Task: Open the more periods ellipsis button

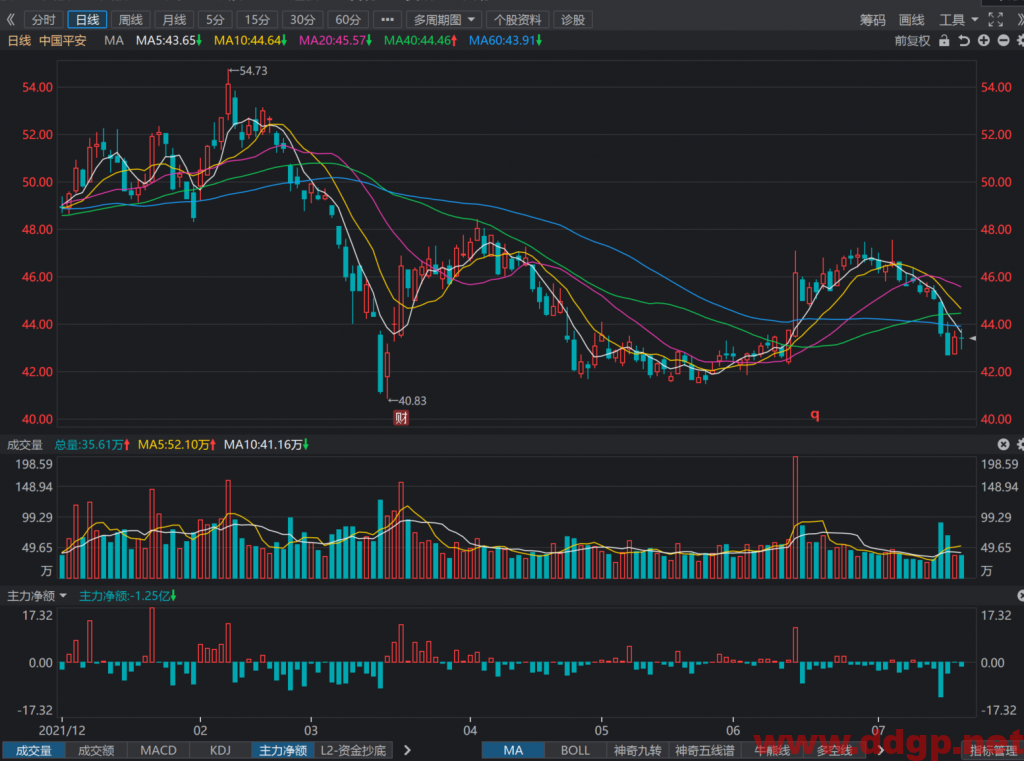Action: pyautogui.click(x=387, y=20)
